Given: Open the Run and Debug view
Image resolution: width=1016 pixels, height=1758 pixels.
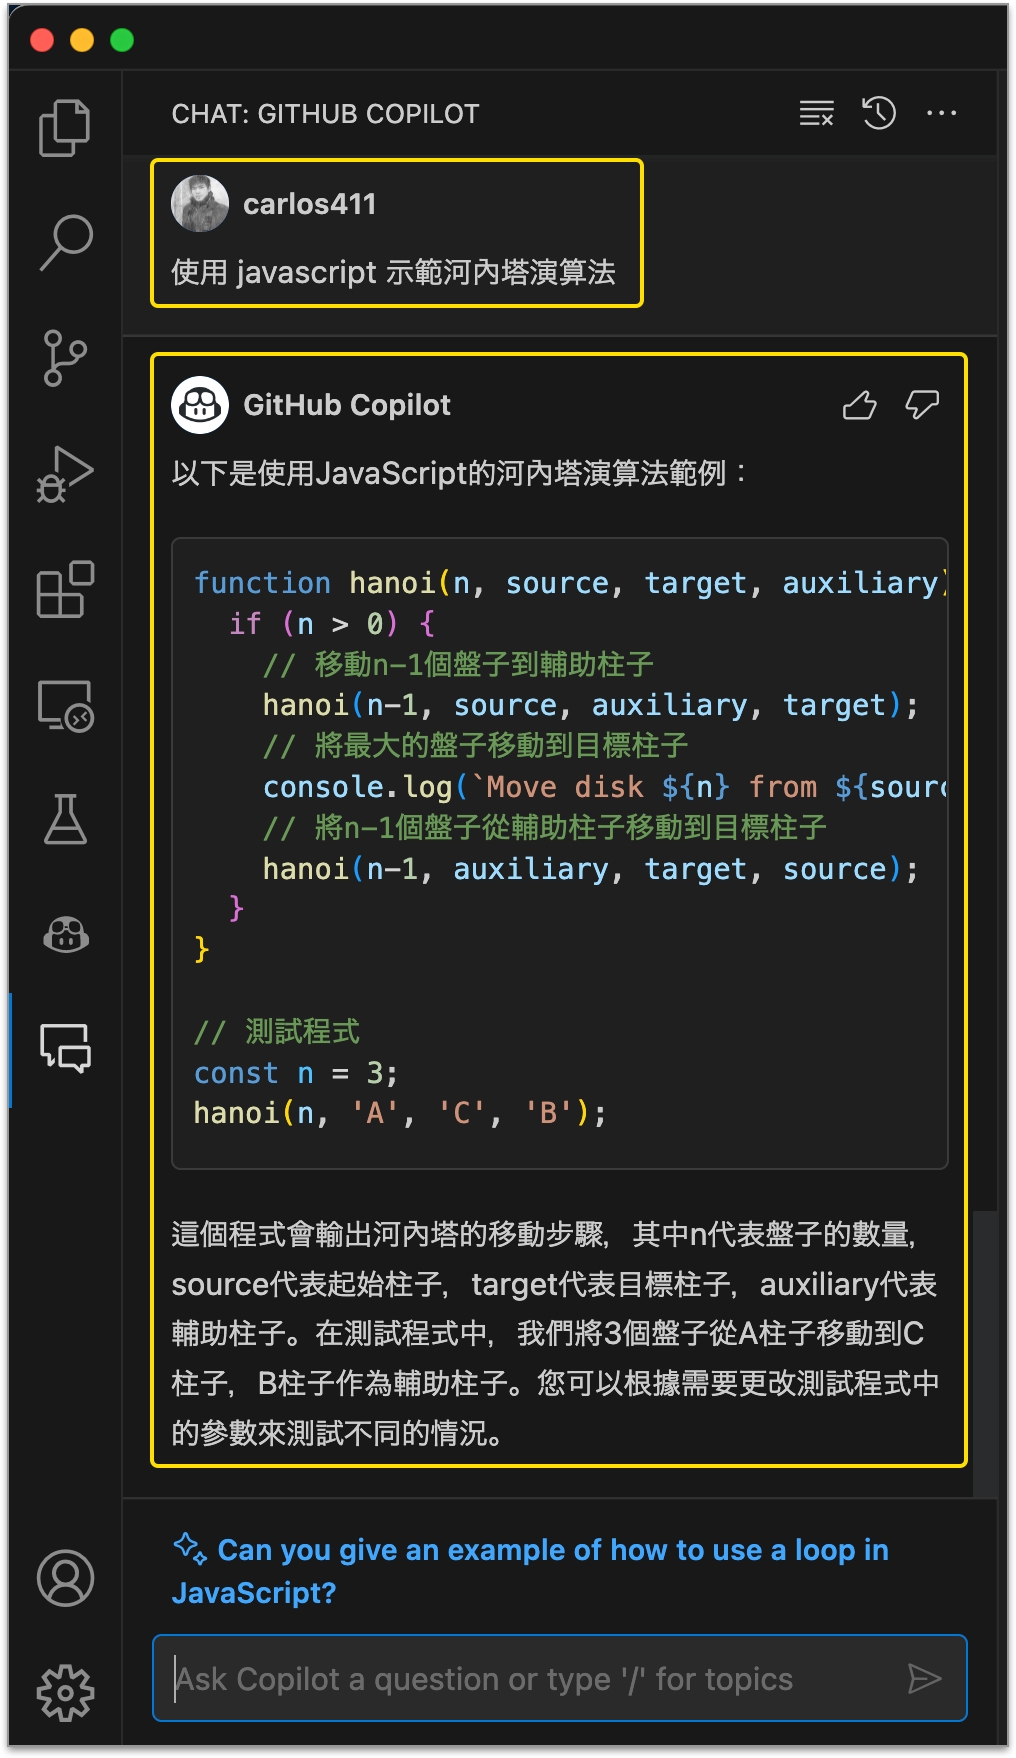Looking at the screenshot, I should tap(65, 473).
